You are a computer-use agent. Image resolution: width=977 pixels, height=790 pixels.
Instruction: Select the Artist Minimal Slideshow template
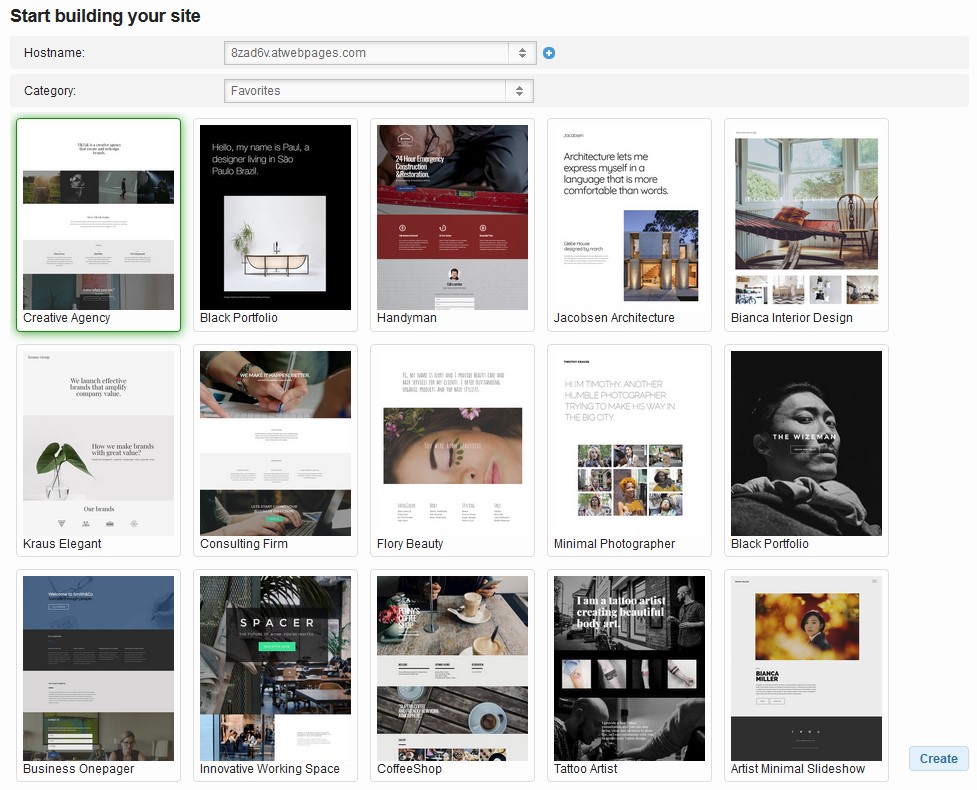pos(806,668)
